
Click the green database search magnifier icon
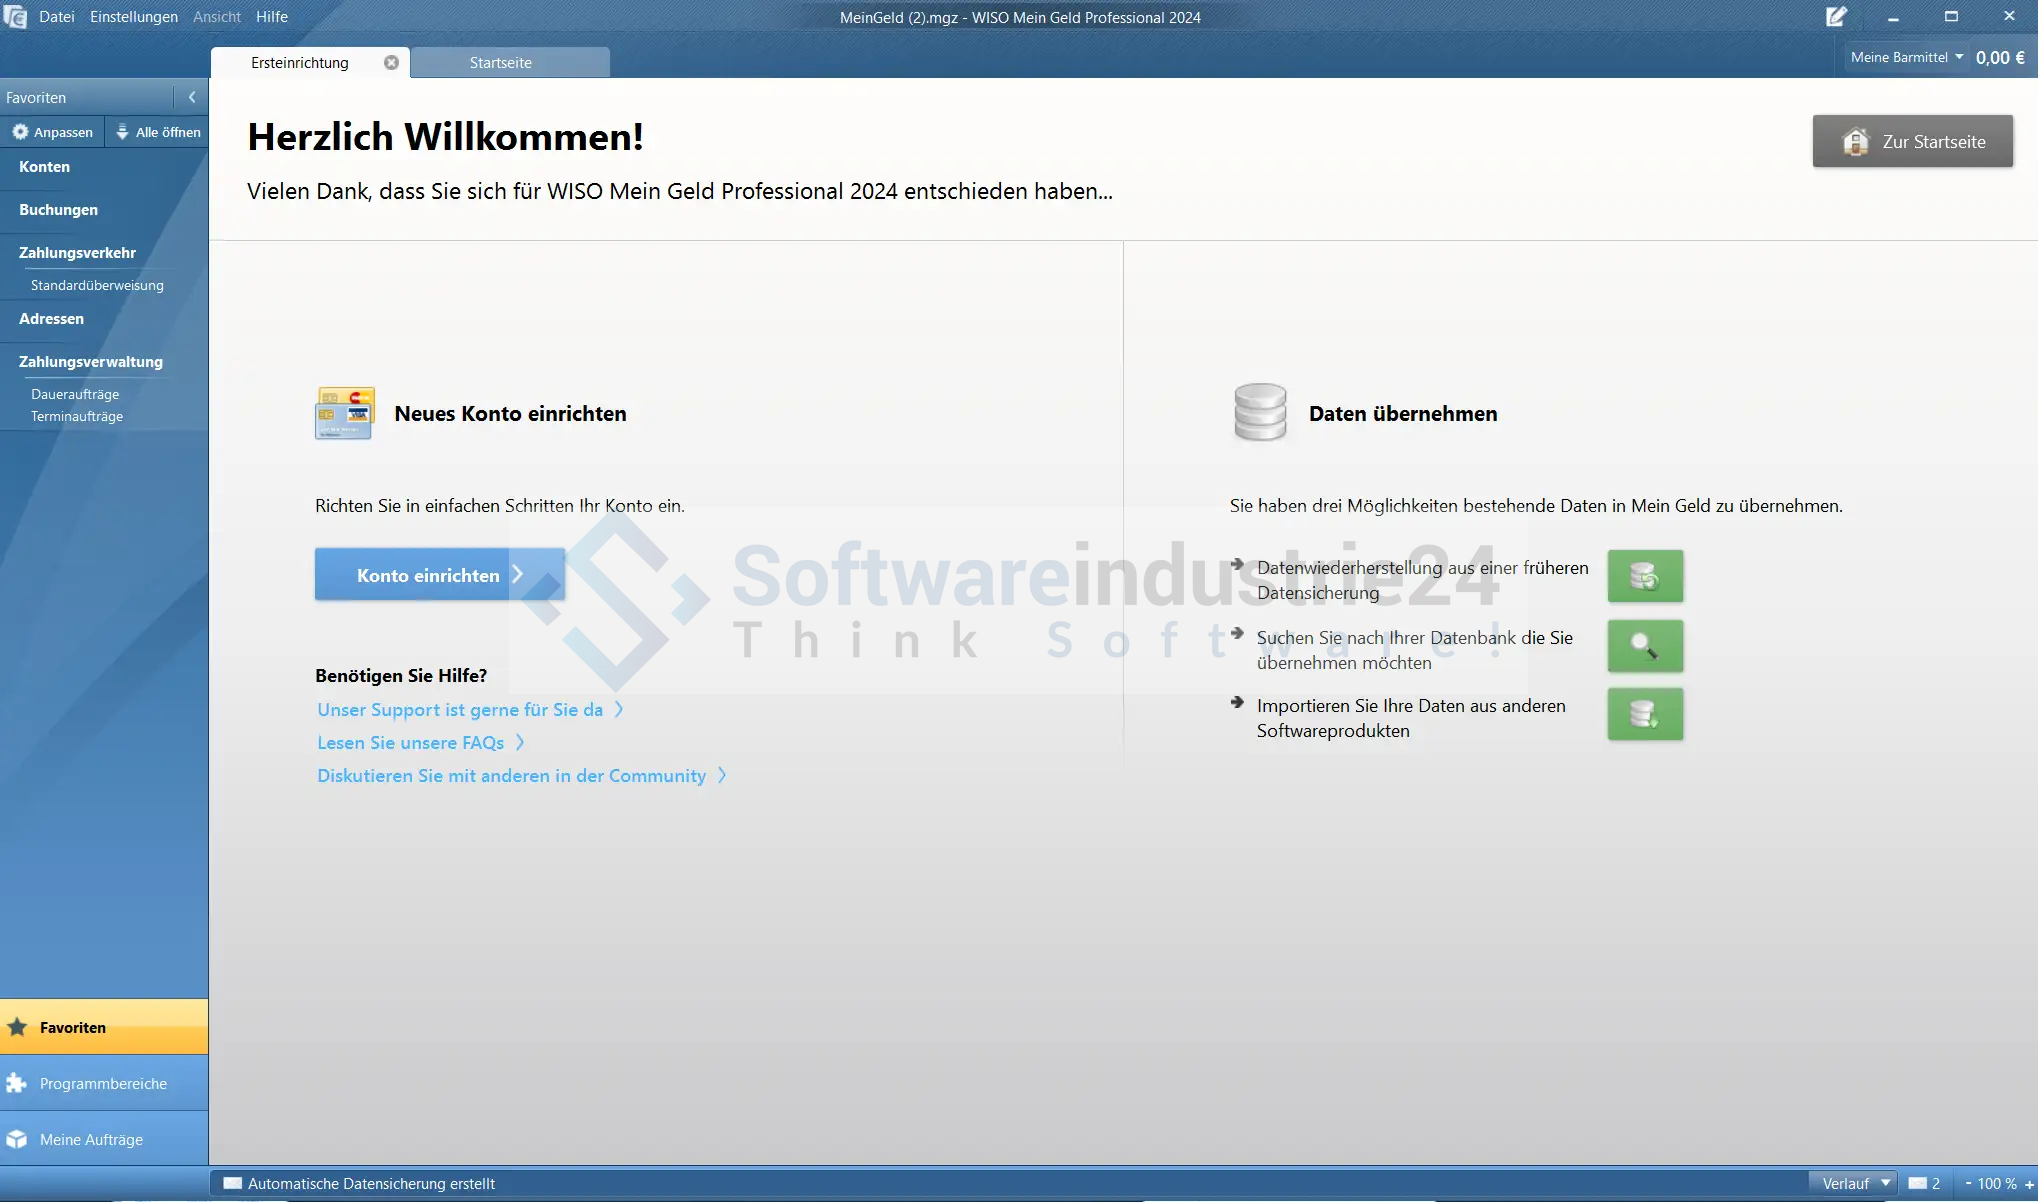pyautogui.click(x=1645, y=646)
